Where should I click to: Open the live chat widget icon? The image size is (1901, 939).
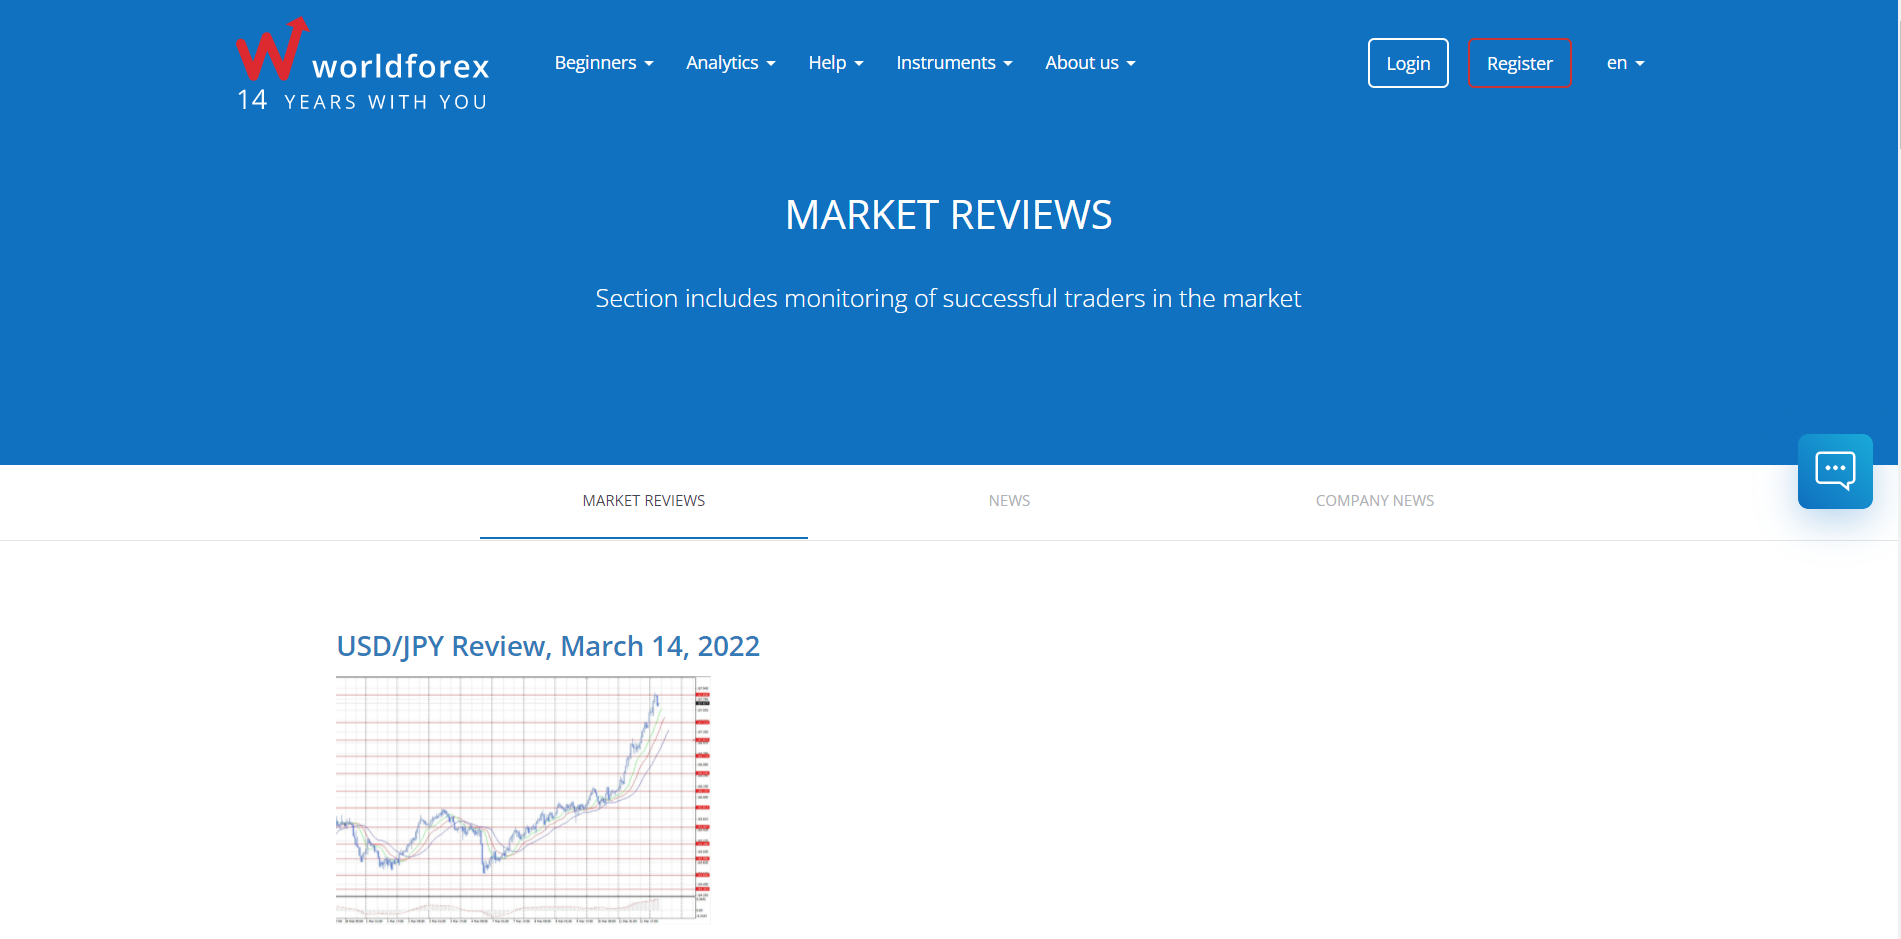(x=1835, y=471)
